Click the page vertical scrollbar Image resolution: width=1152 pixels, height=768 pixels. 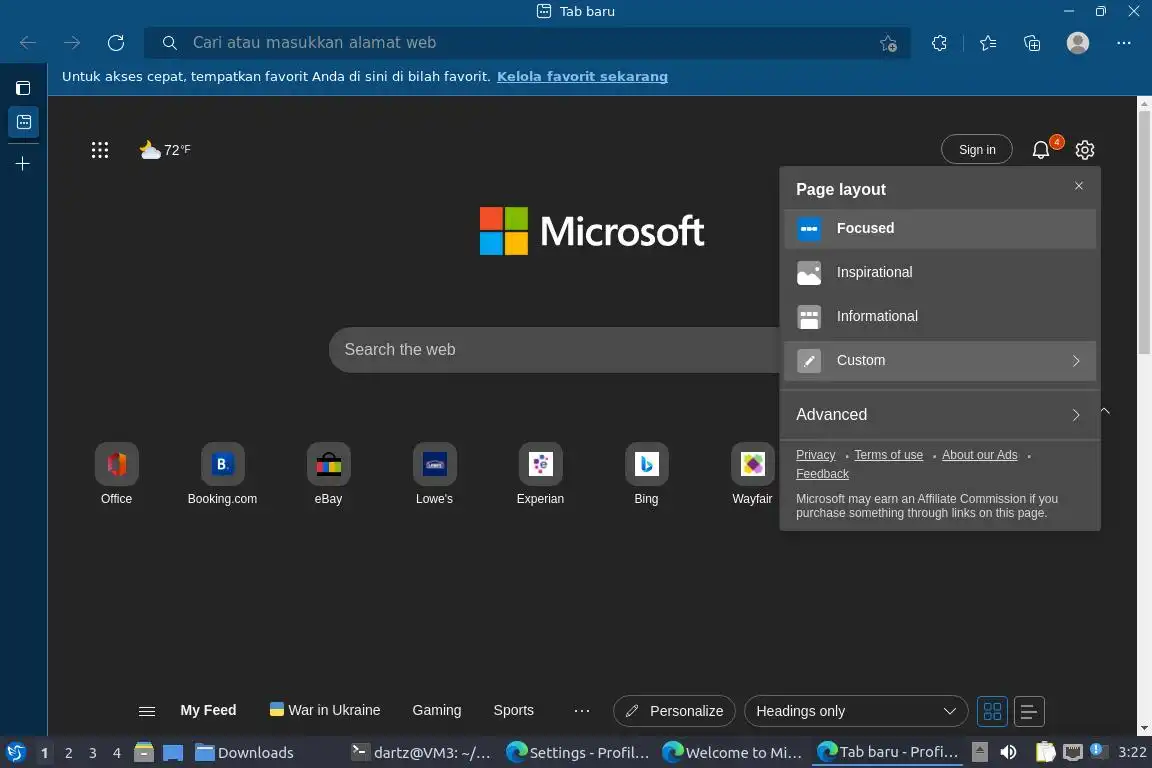click(1144, 232)
